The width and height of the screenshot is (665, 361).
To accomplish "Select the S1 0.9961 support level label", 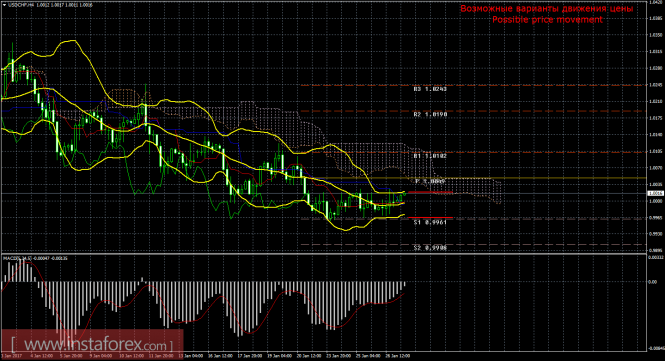I will (x=430, y=222).
